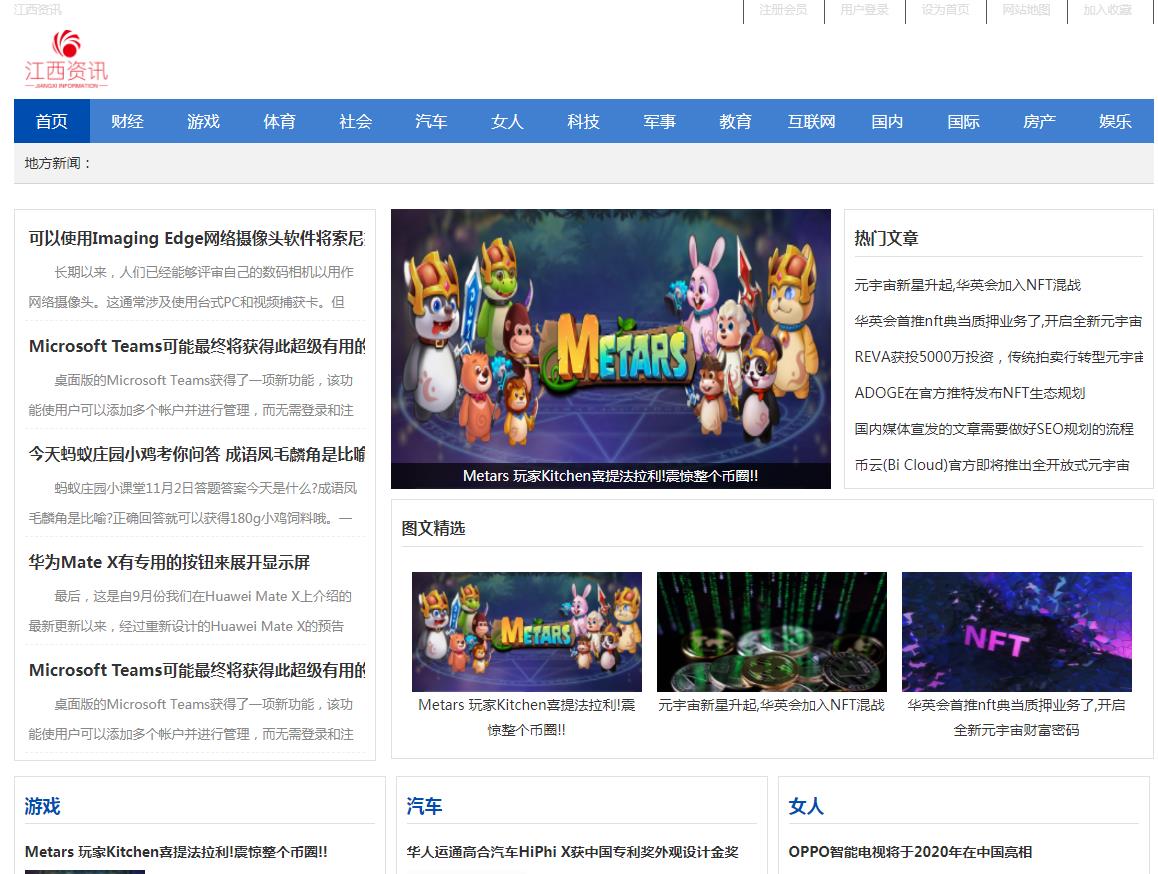Click the 热门文章 panel heading
This screenshot has width=1158, height=874.
(x=886, y=239)
